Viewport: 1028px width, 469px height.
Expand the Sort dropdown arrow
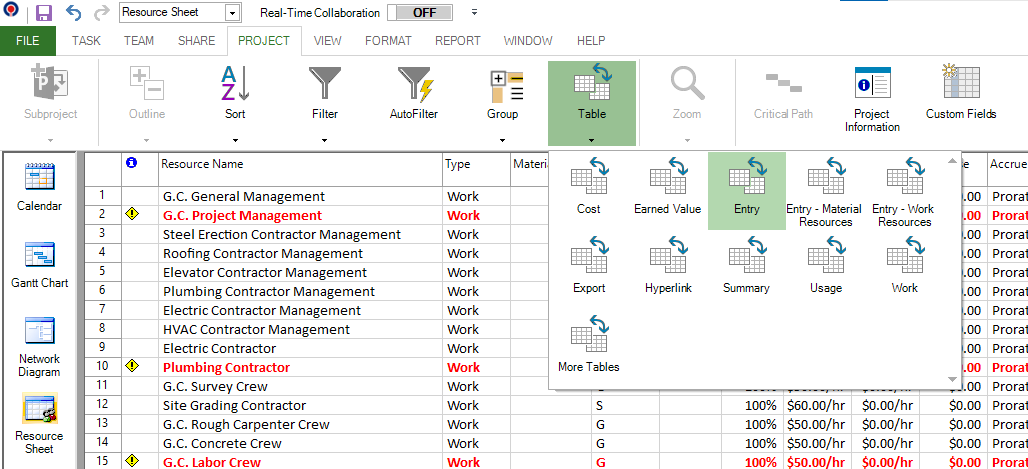click(x=235, y=140)
